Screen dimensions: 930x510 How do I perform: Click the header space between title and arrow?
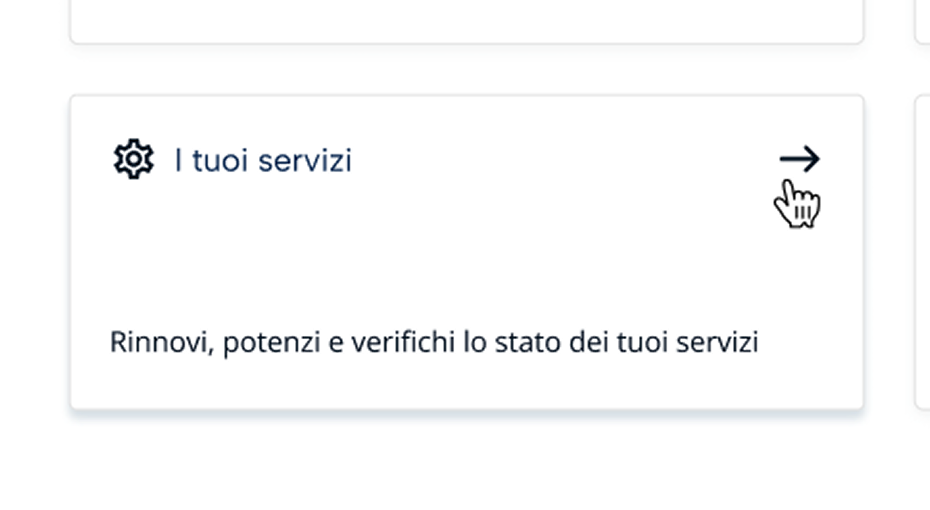pyautogui.click(x=560, y=160)
